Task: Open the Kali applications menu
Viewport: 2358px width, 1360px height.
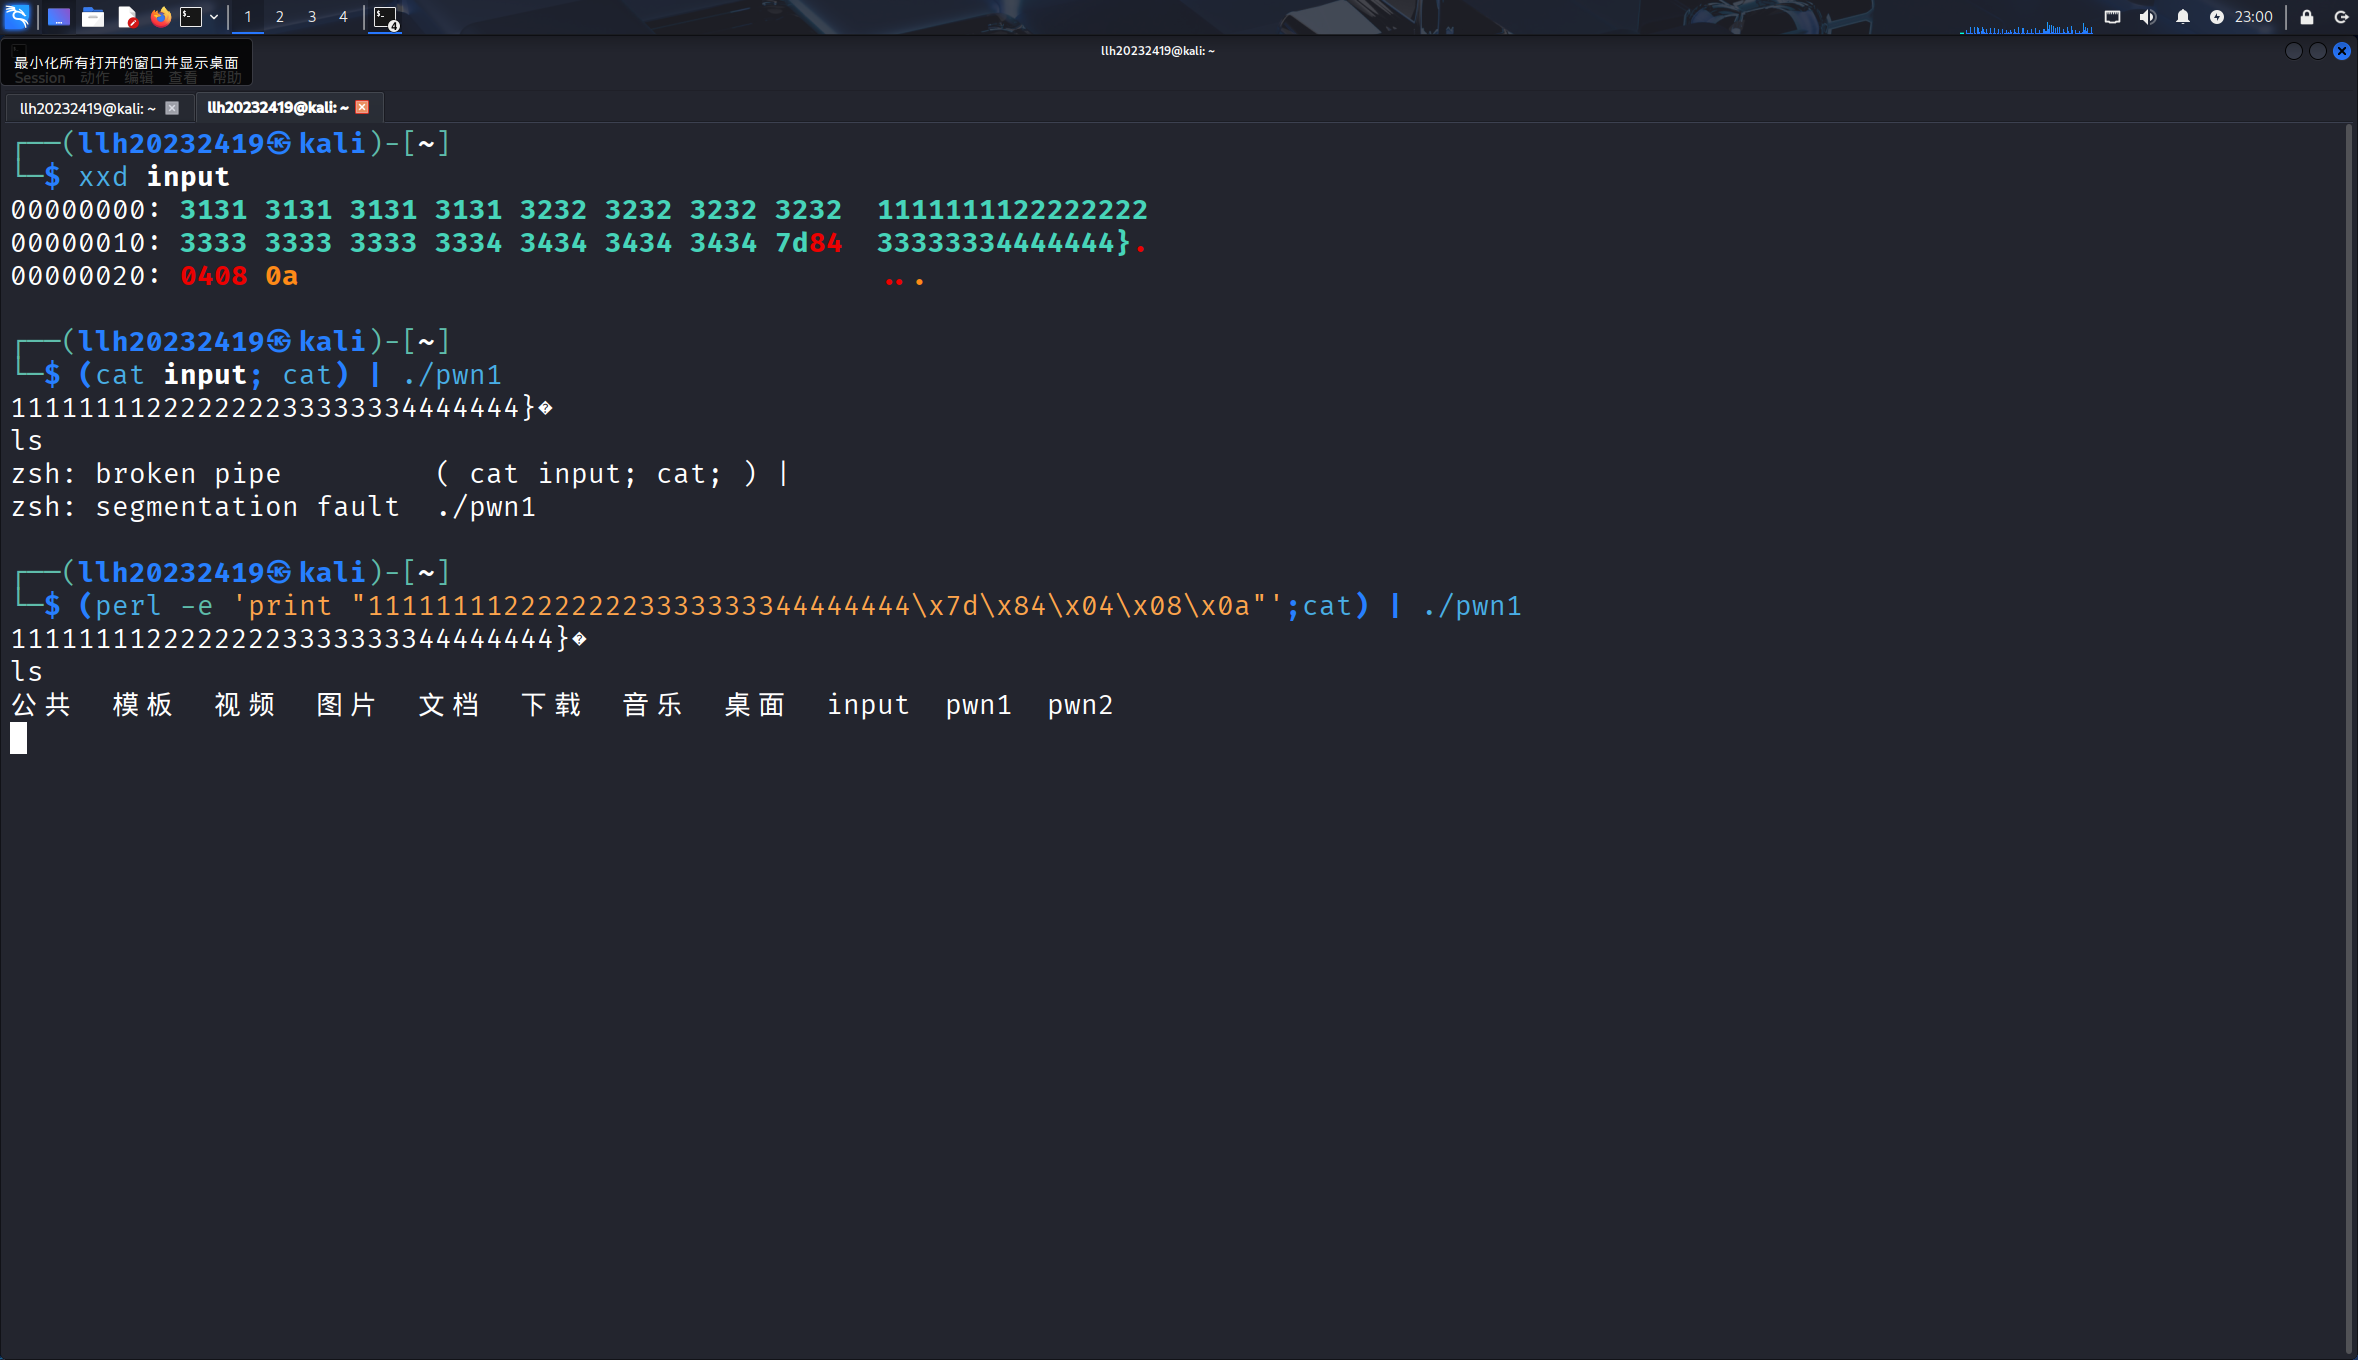Action: coord(17,16)
